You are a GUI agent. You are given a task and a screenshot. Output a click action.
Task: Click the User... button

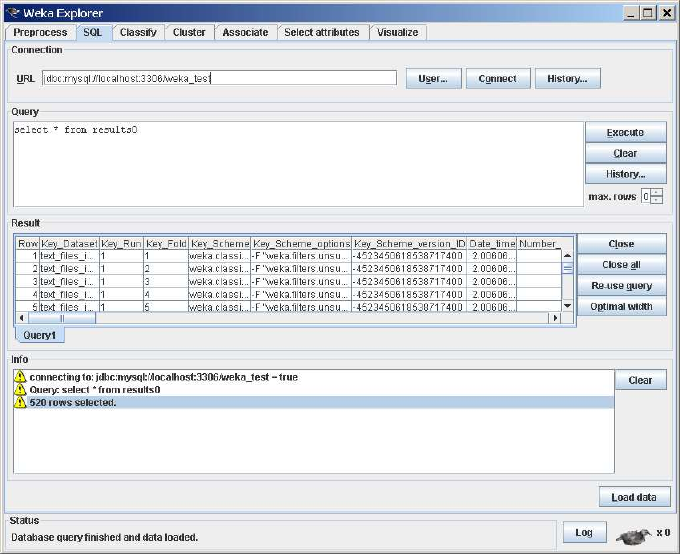click(x=433, y=79)
